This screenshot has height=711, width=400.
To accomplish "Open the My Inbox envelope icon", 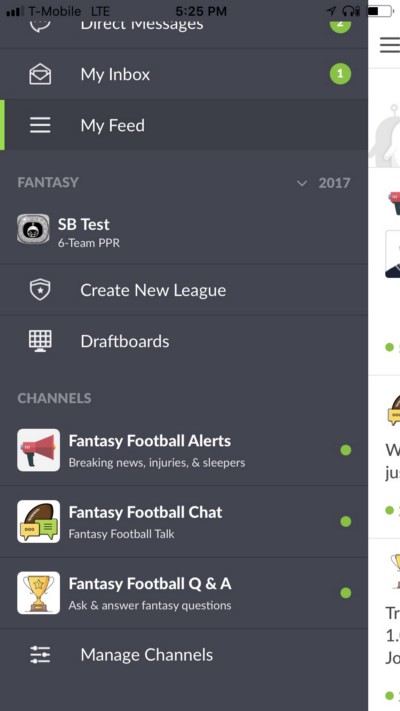I will pyautogui.click(x=40, y=74).
